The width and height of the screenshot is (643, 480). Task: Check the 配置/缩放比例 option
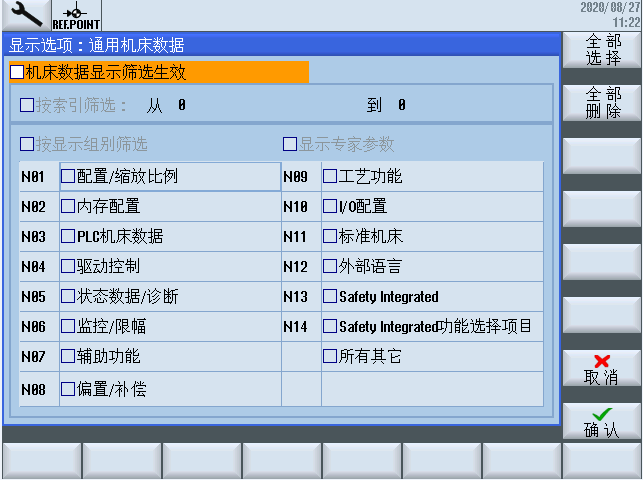click(x=68, y=177)
